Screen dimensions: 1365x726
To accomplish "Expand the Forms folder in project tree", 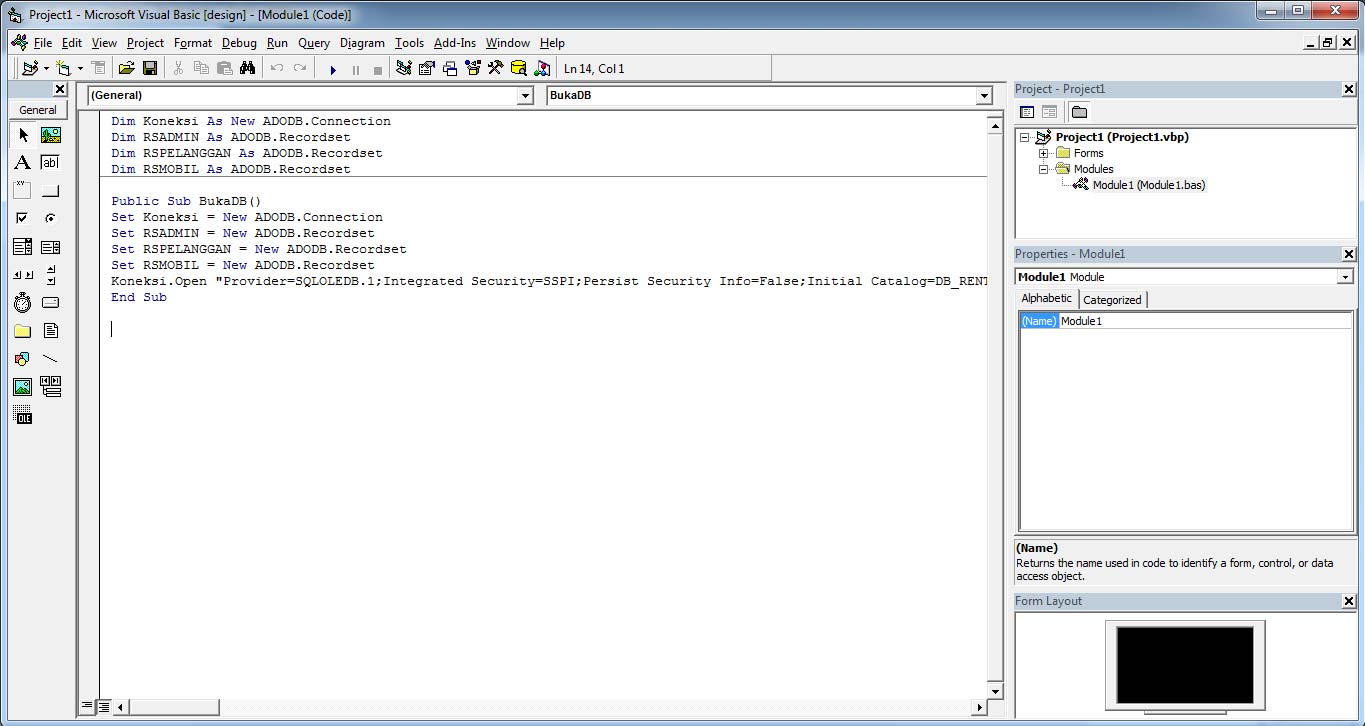I will 1043,153.
